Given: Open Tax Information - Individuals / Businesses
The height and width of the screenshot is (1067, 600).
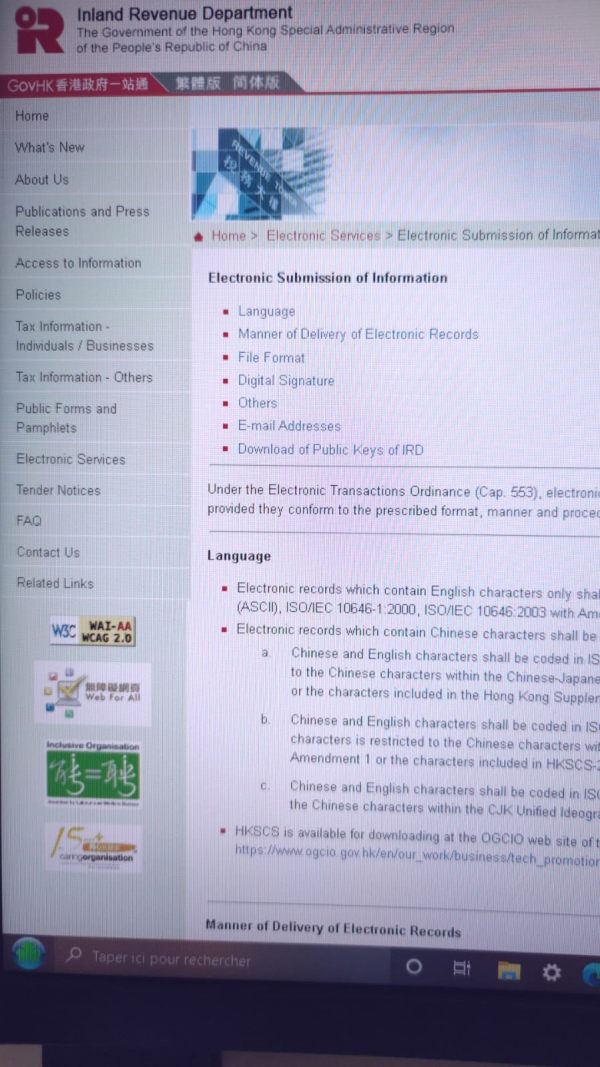Looking at the screenshot, I should coord(84,336).
